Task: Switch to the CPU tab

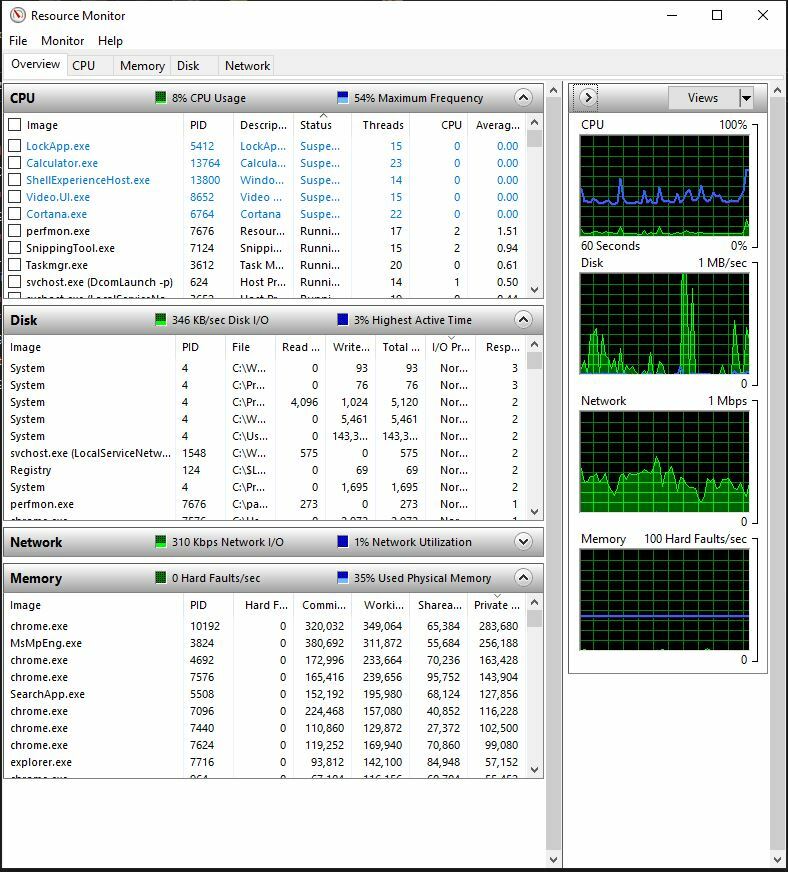Action: (x=90, y=66)
